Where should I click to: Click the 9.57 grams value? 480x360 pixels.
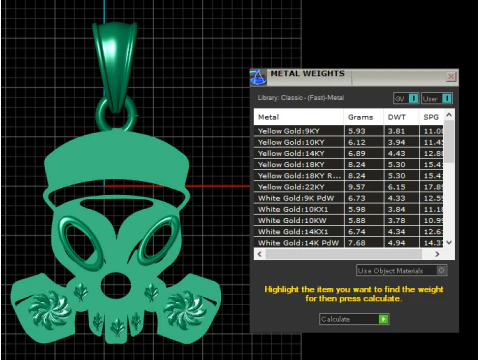(x=357, y=187)
